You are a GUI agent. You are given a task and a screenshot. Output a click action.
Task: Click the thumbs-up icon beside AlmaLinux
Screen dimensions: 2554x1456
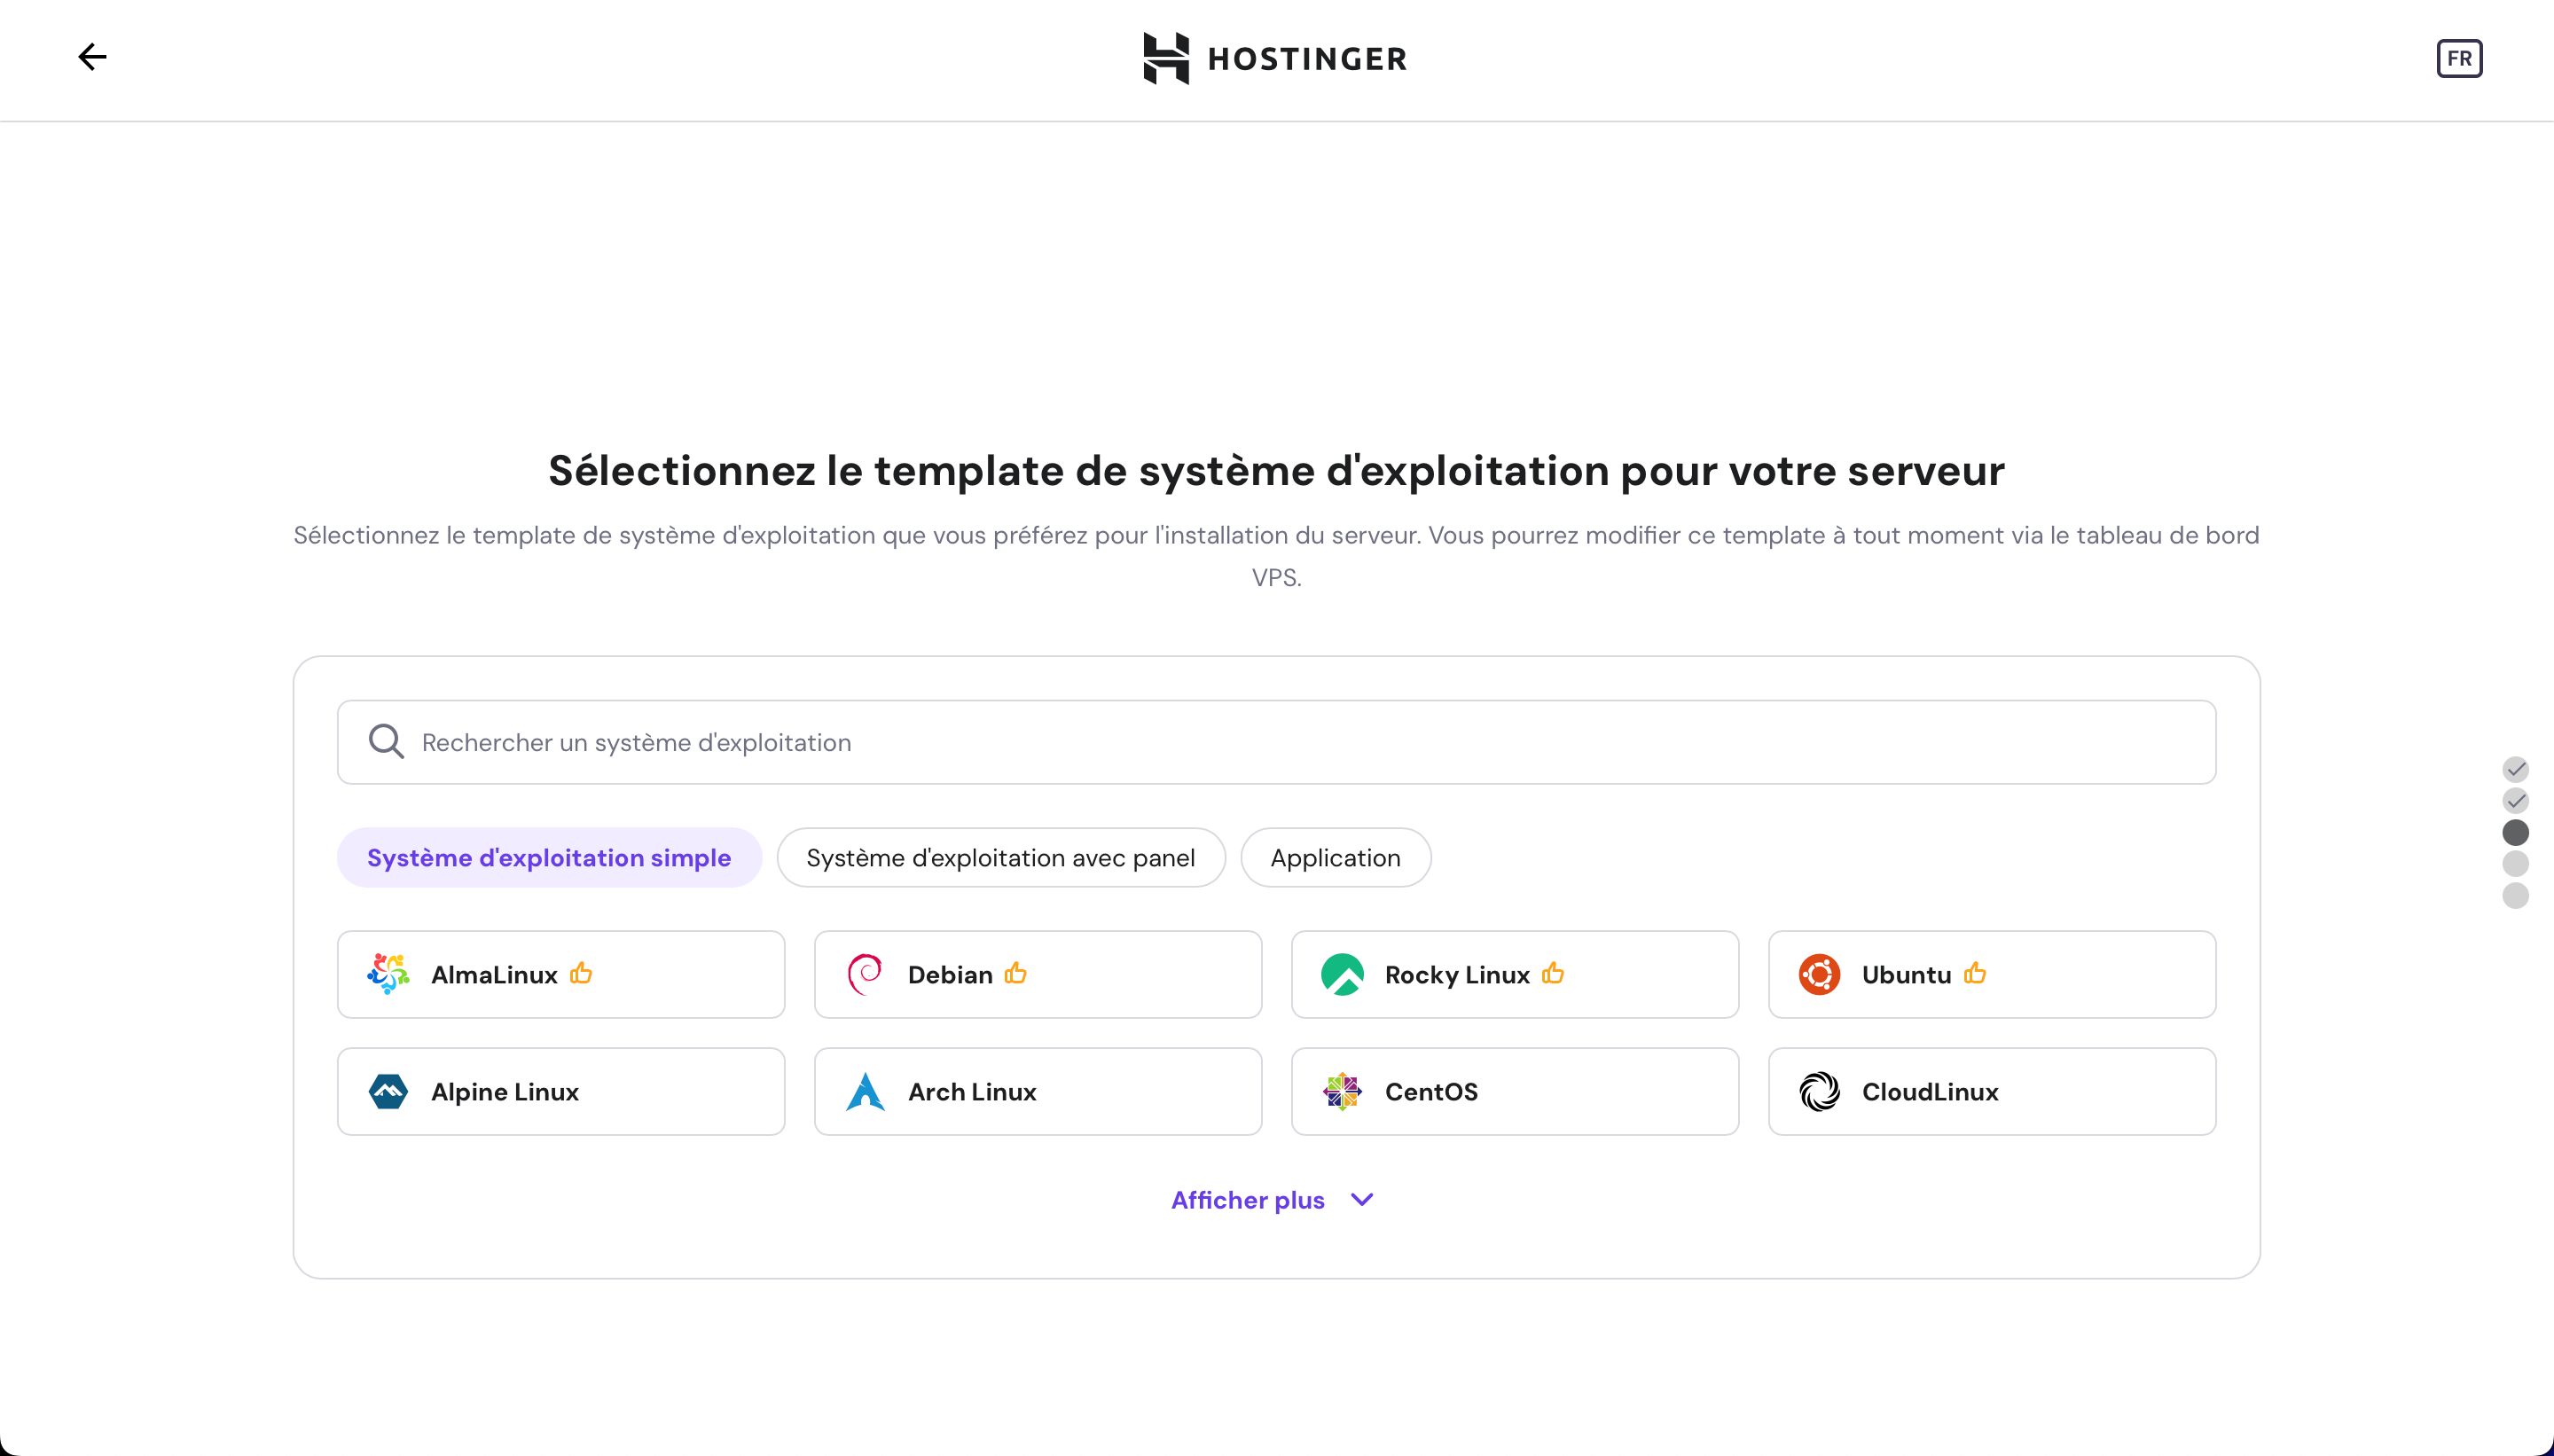pos(581,972)
